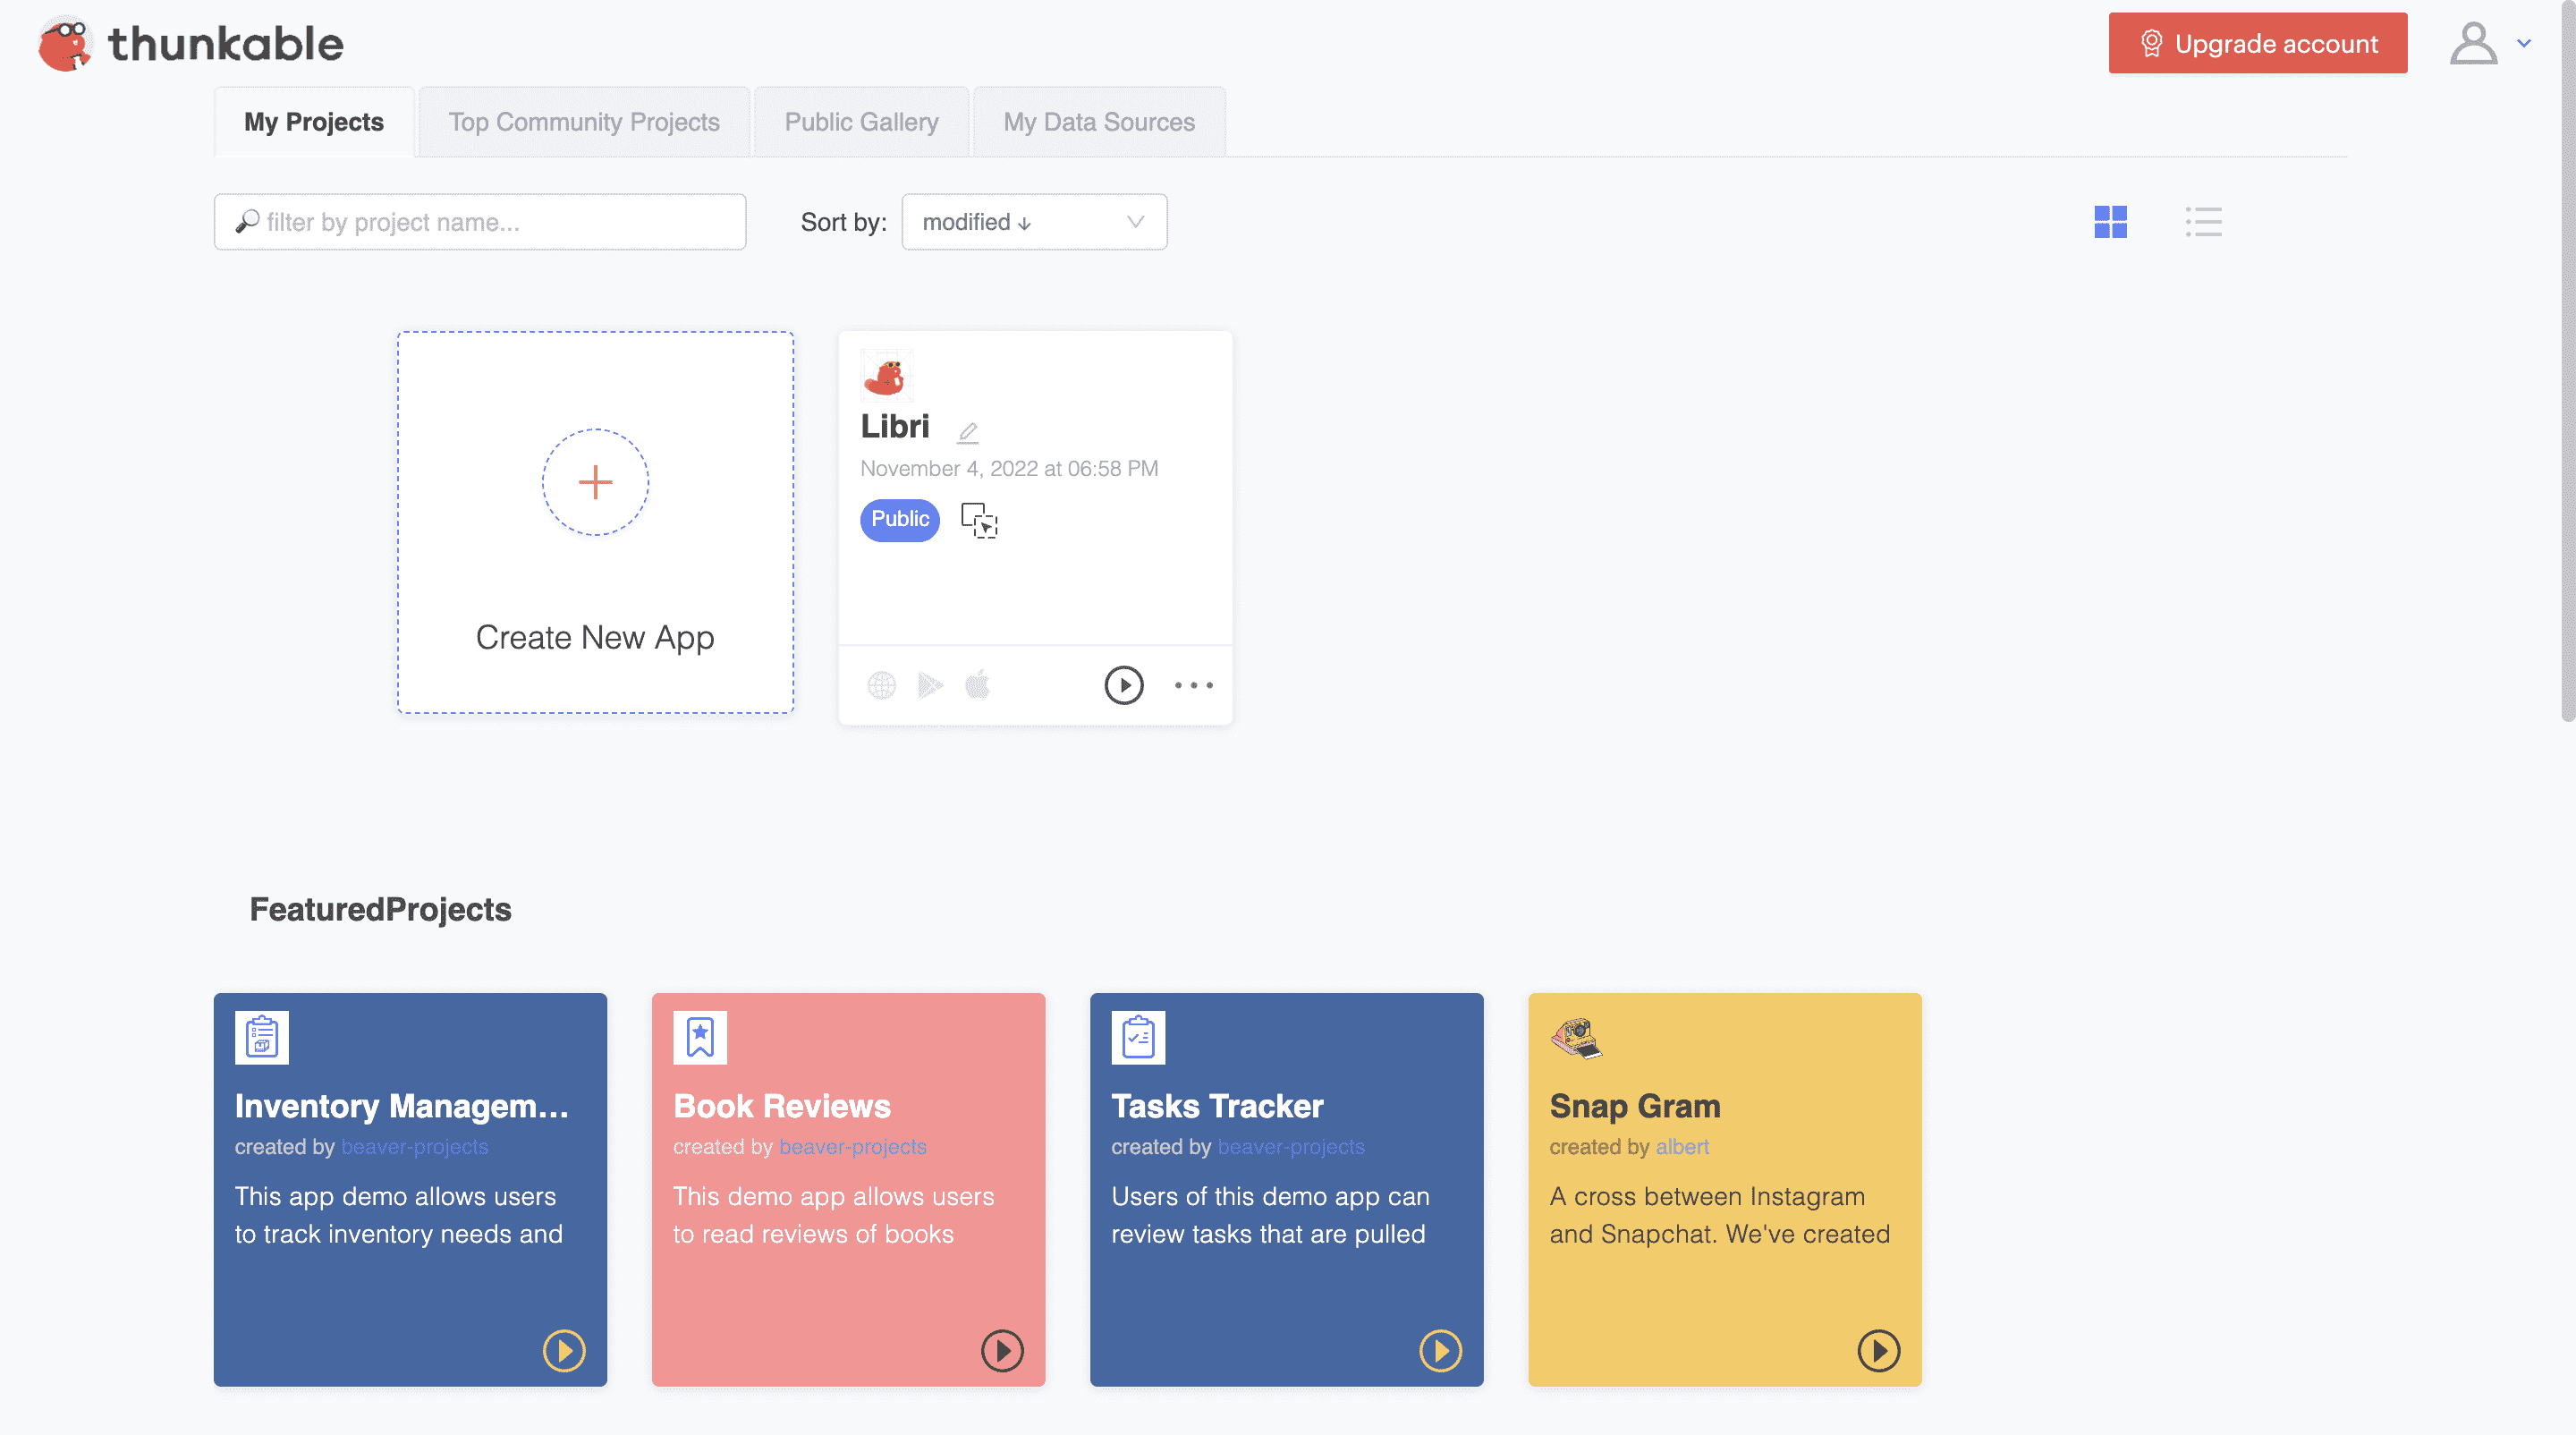Switch to grid view layout

[2110, 222]
